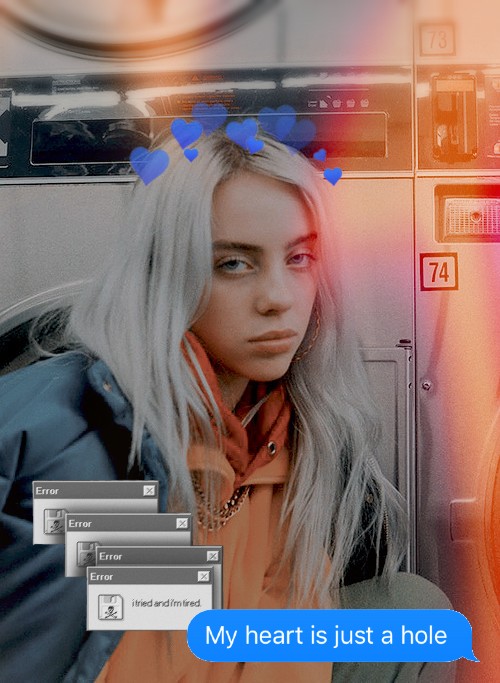Close the third Error window
The height and width of the screenshot is (683, 500).
click(x=213, y=556)
